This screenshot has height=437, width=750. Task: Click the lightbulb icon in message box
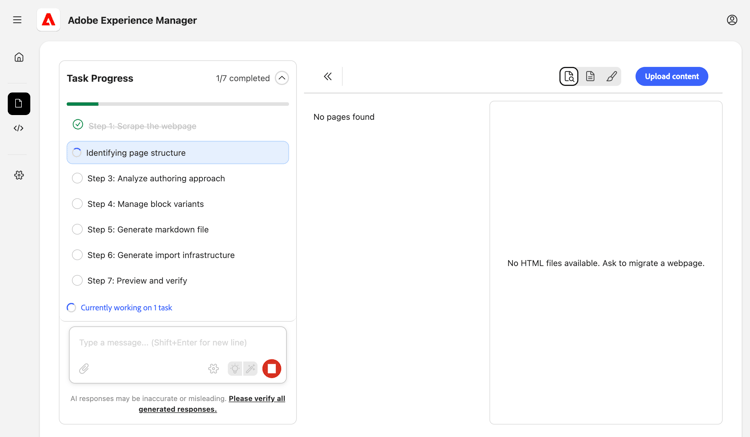(x=235, y=369)
